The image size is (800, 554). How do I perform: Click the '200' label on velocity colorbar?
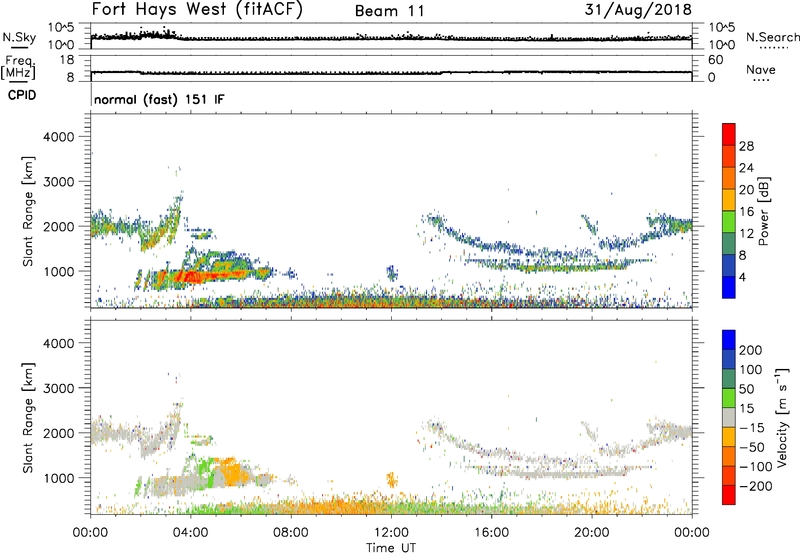[751, 350]
